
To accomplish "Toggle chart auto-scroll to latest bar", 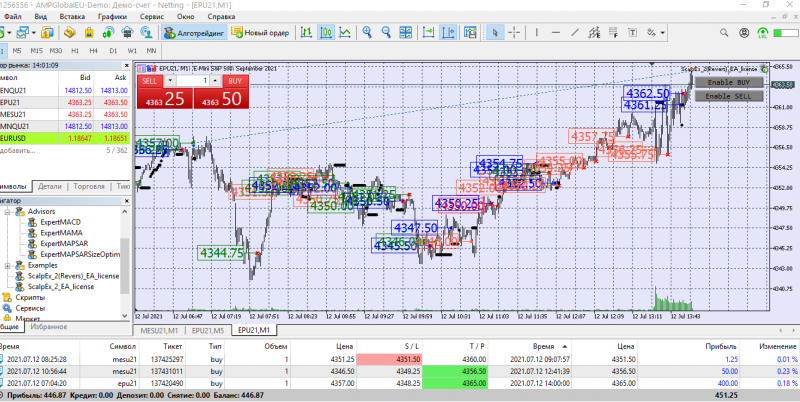I will [x=429, y=33].
